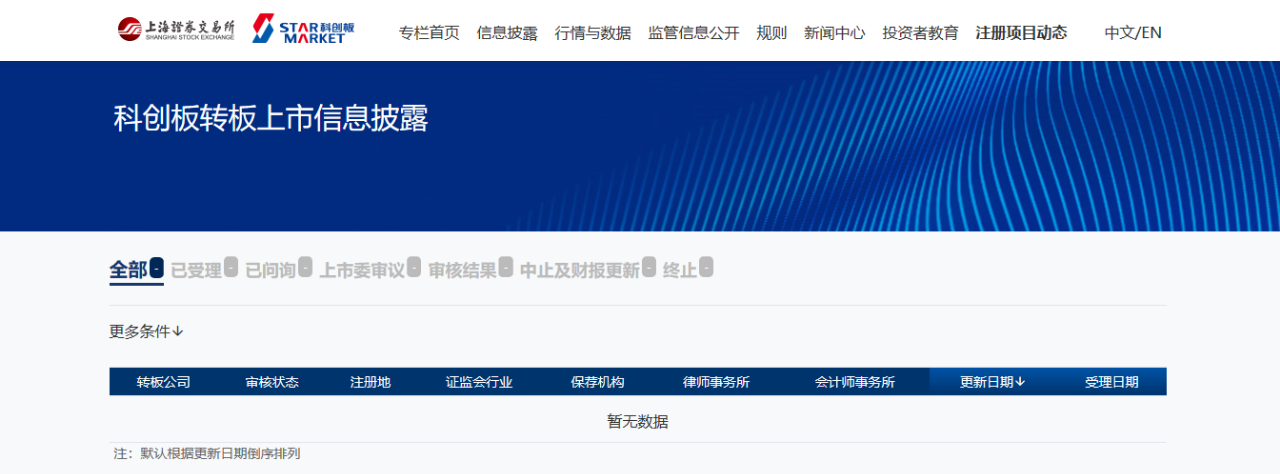This screenshot has width=1280, height=474.
Task: Click the Shanghai Stock Exchange logo
Action: pos(176,29)
